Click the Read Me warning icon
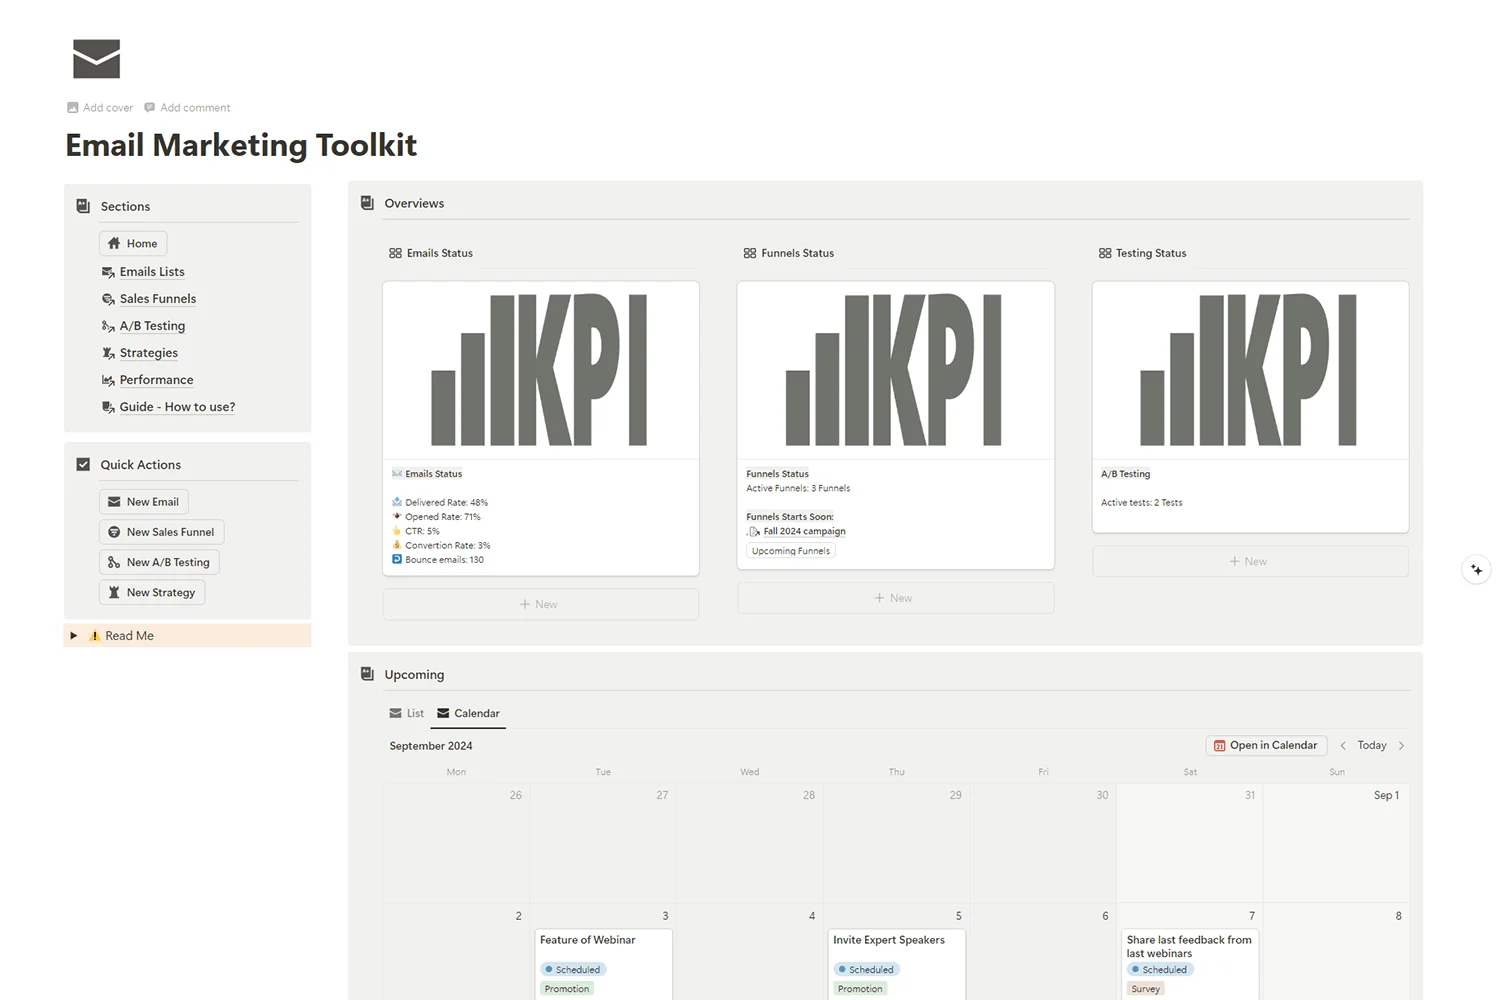Viewport: 1500px width, 1000px height. pos(95,635)
